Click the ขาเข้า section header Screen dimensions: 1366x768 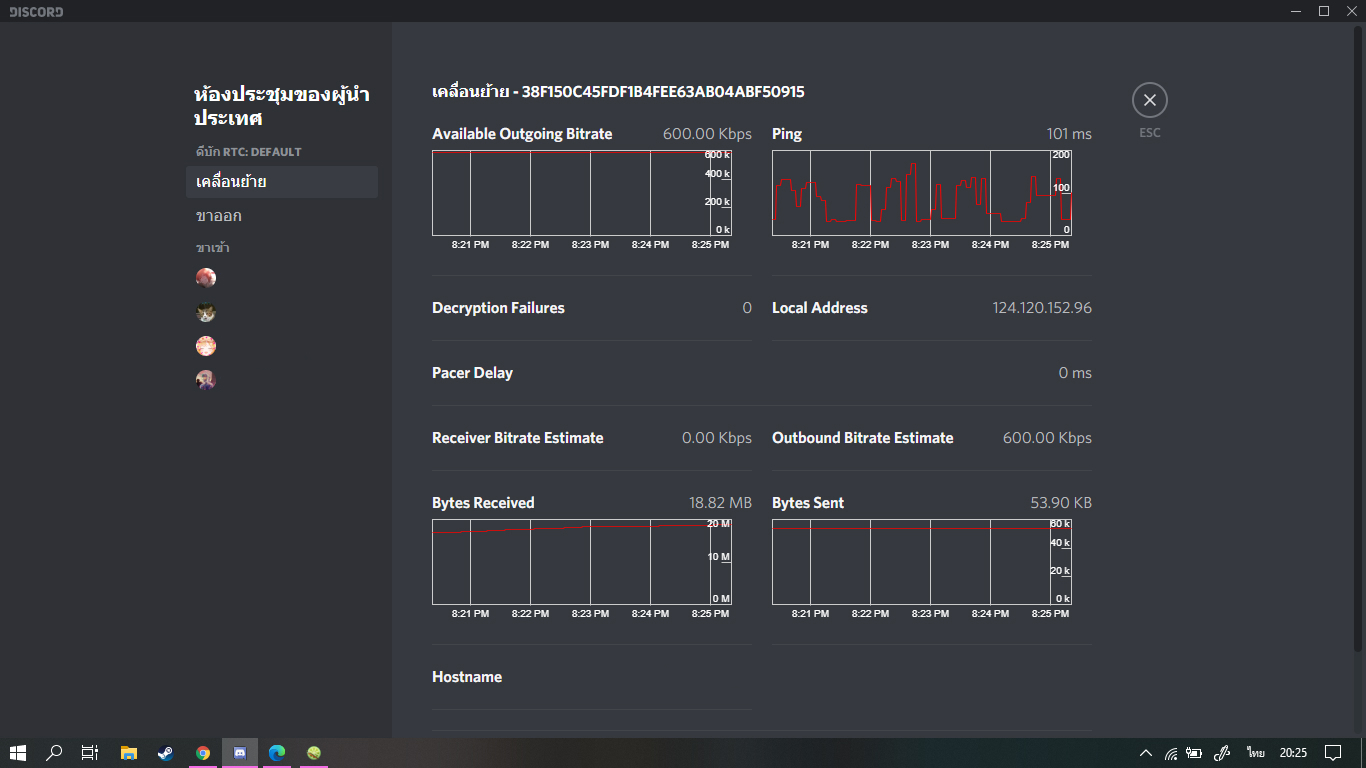(213, 248)
